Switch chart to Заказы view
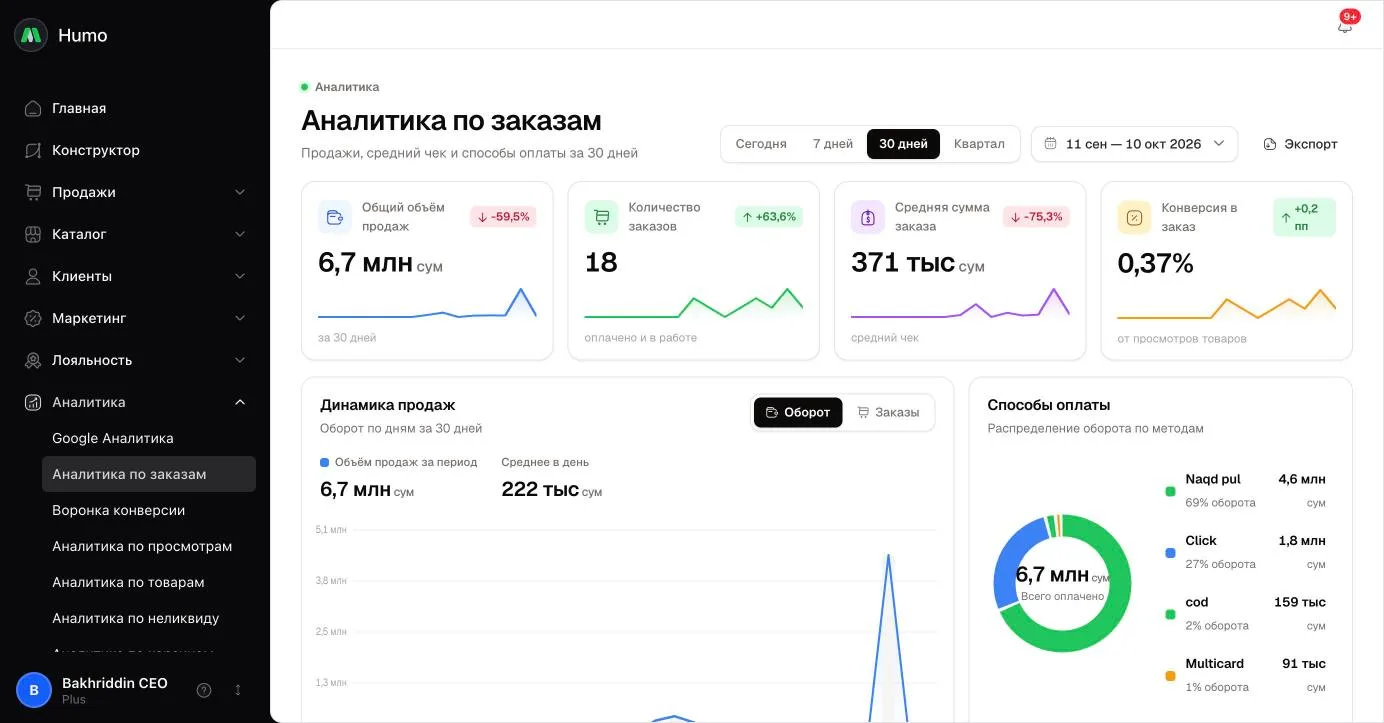Image resolution: width=1384 pixels, height=723 pixels. click(x=888, y=412)
